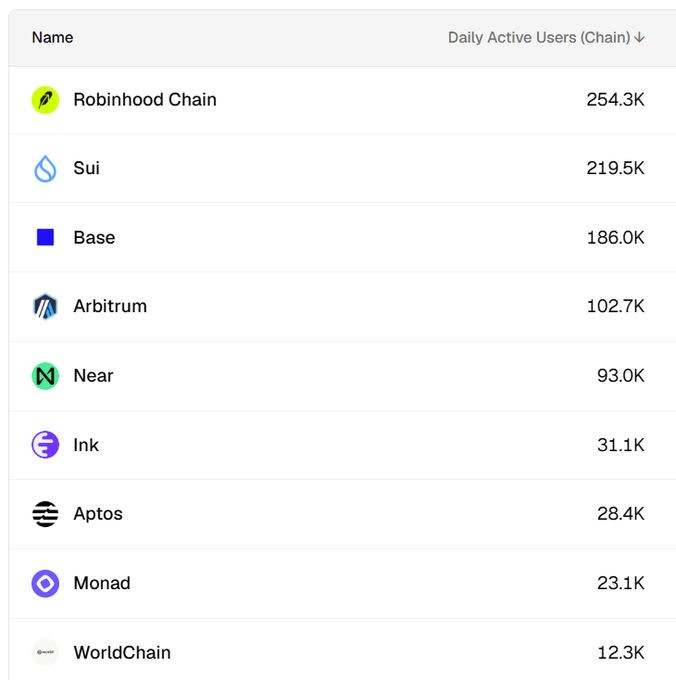Select the Monad chain name

[102, 583]
